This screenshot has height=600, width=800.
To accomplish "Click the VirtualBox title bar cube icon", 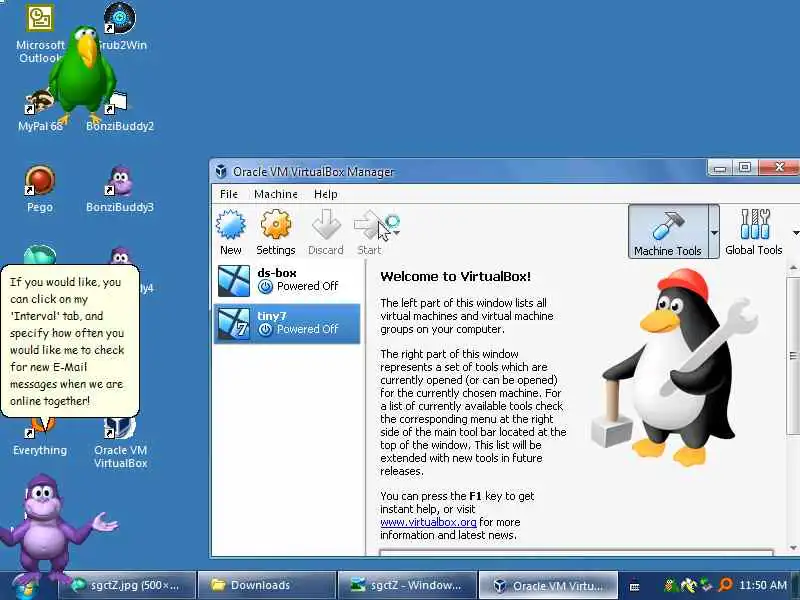I will 221,171.
